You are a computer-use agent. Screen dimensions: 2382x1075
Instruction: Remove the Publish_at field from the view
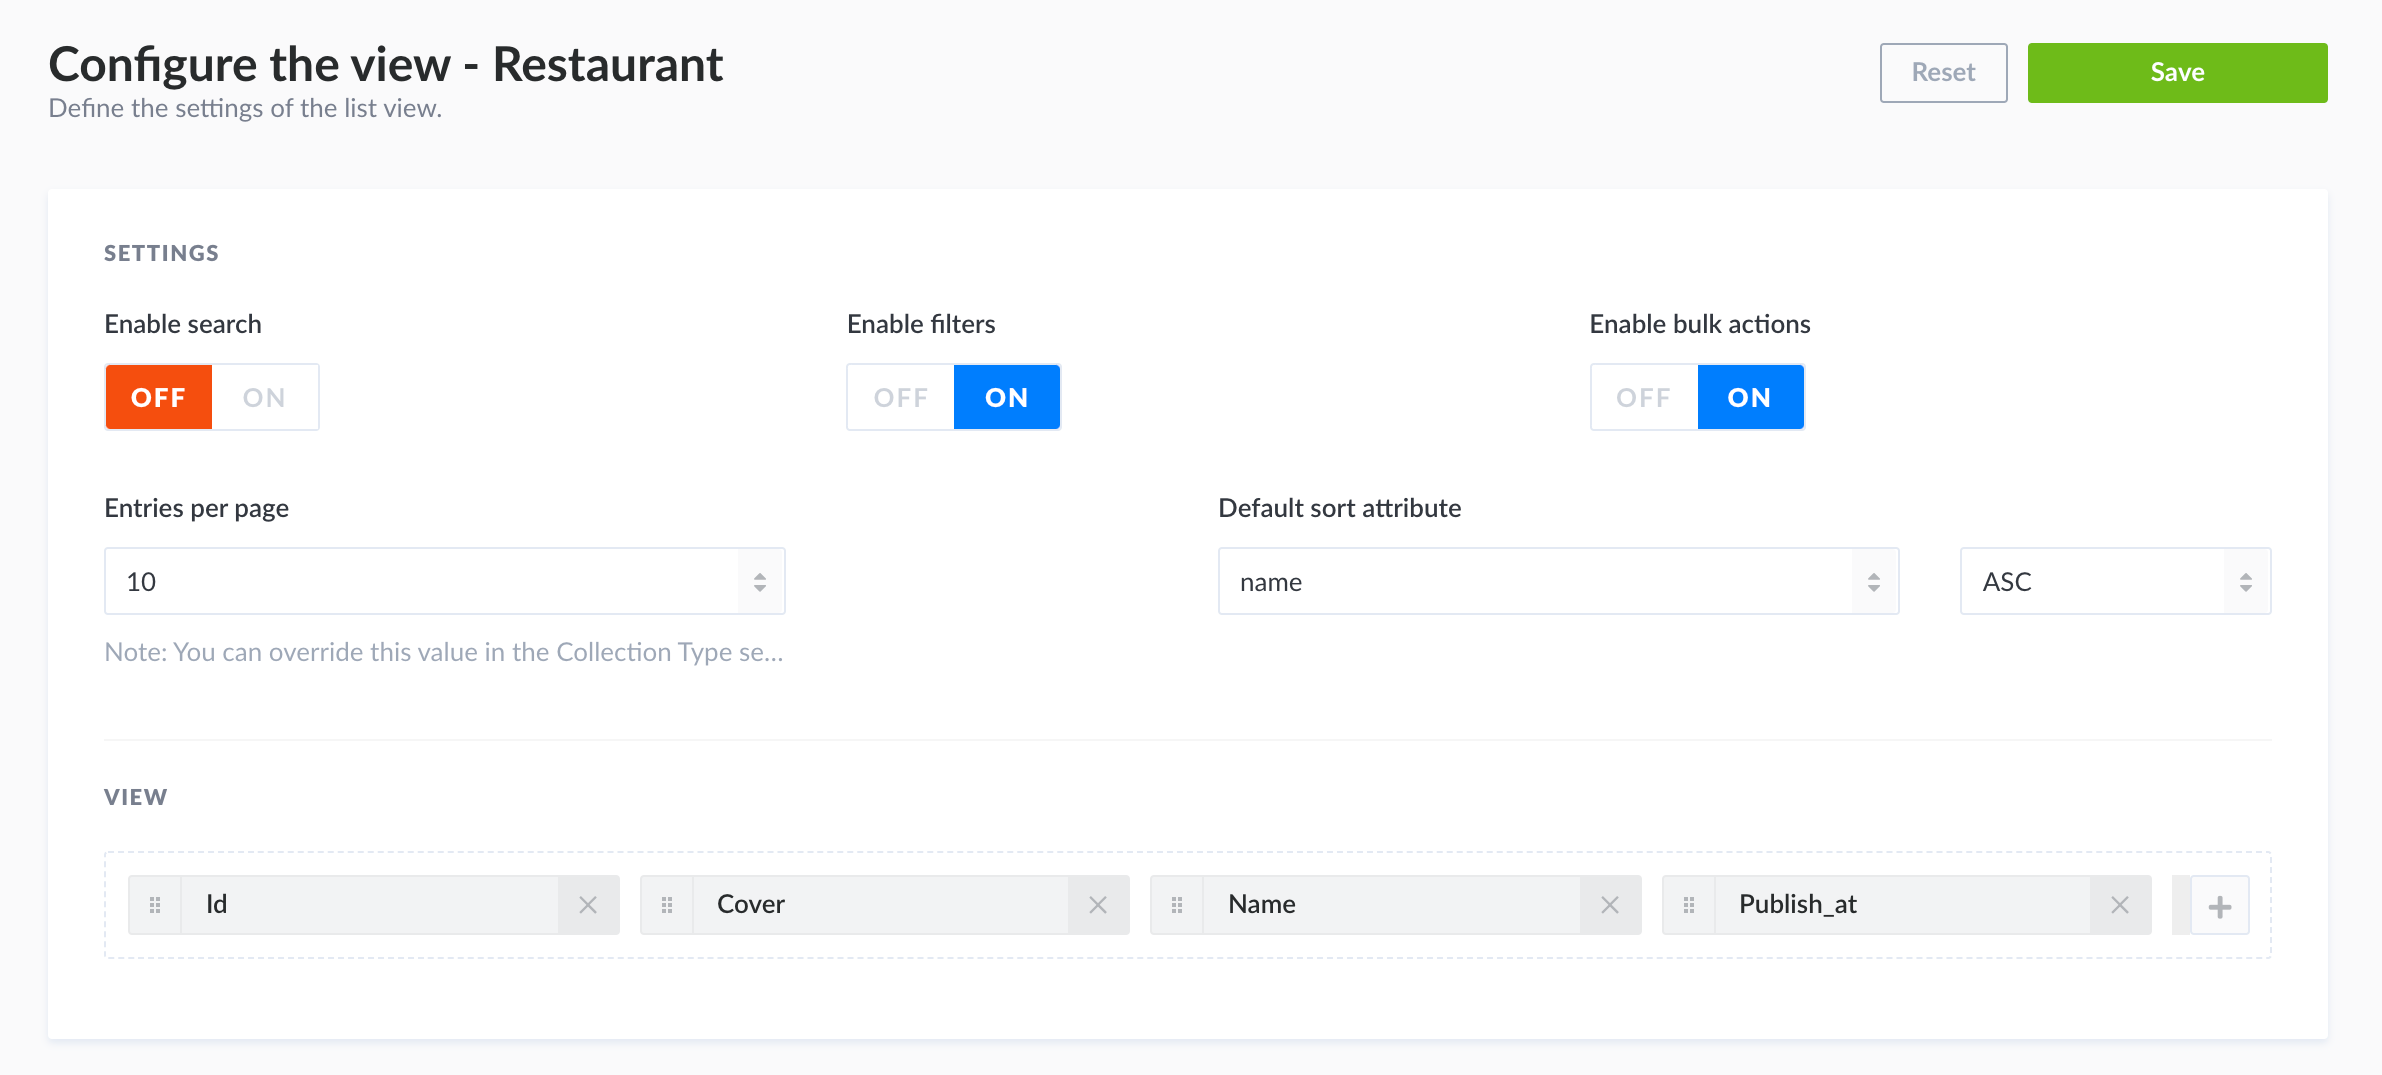[2119, 904]
